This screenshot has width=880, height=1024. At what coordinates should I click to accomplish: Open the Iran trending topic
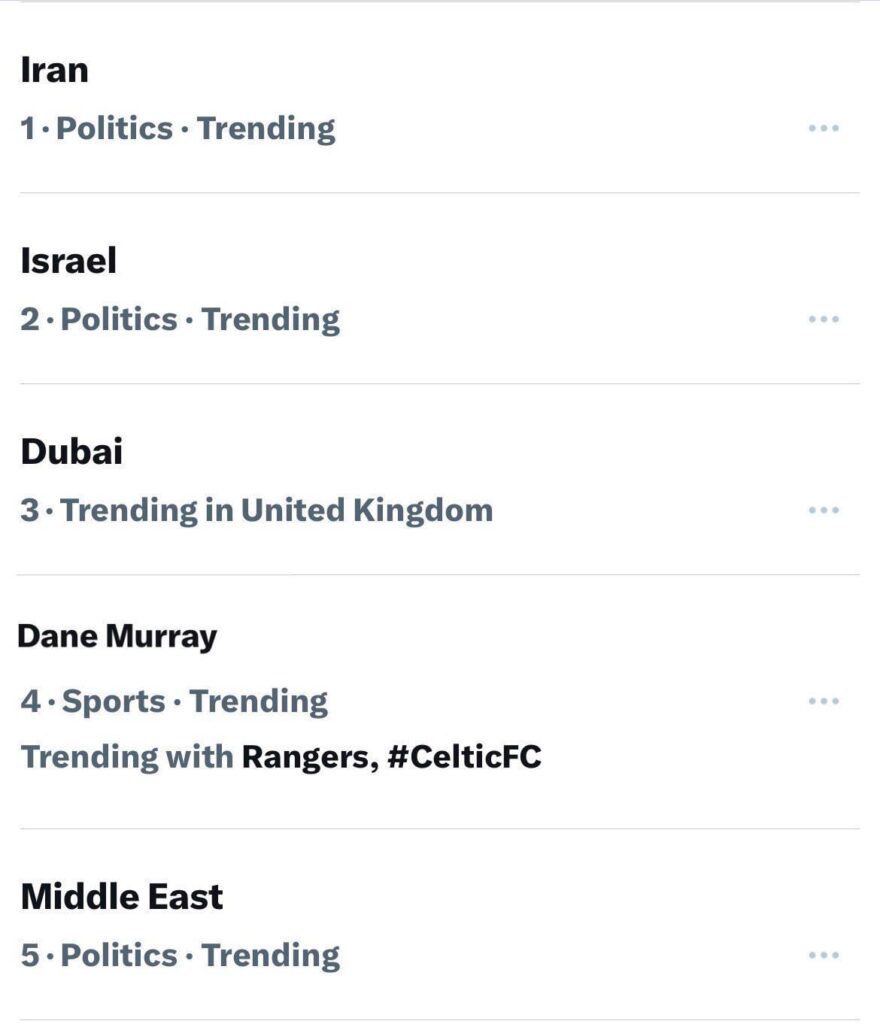pos(53,70)
